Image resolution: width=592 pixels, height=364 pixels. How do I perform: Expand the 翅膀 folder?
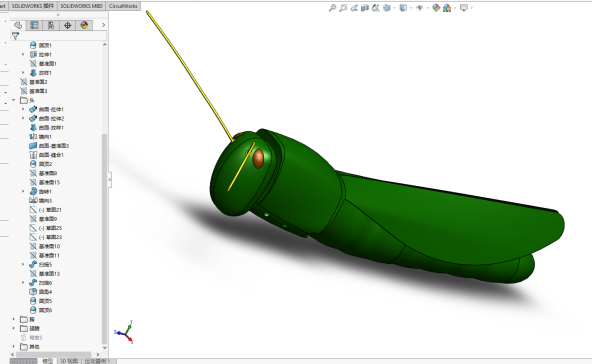[x=14, y=328]
